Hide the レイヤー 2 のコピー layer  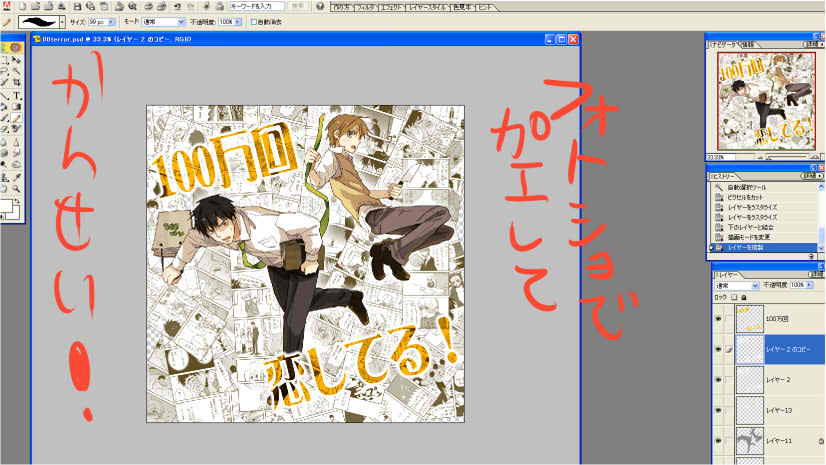point(718,349)
